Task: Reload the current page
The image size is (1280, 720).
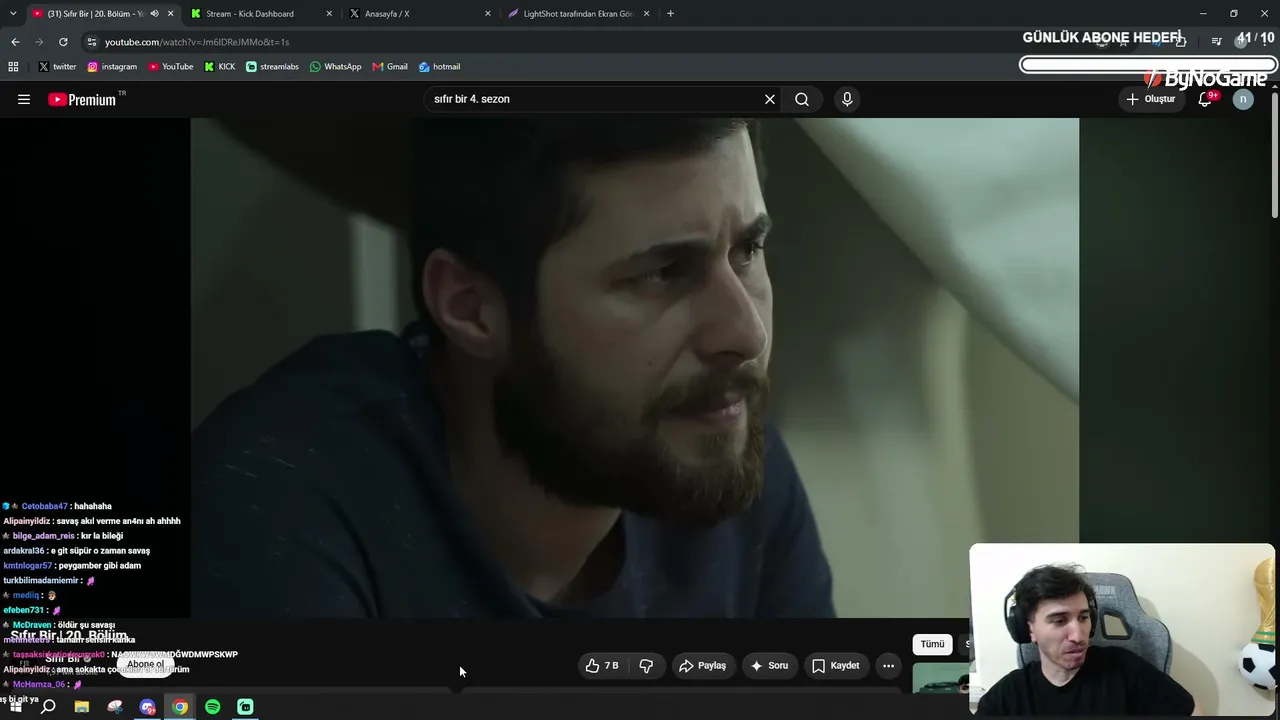Action: (63, 42)
